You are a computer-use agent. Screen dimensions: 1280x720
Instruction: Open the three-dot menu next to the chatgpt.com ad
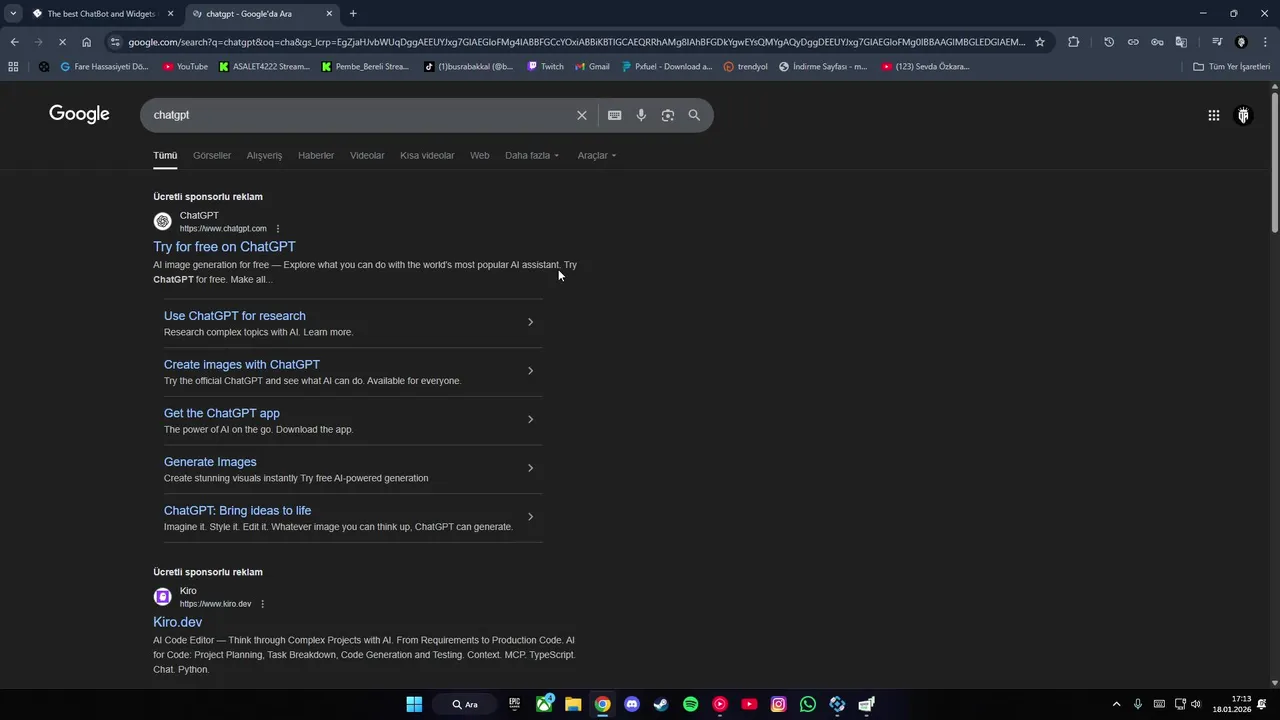[x=278, y=229]
